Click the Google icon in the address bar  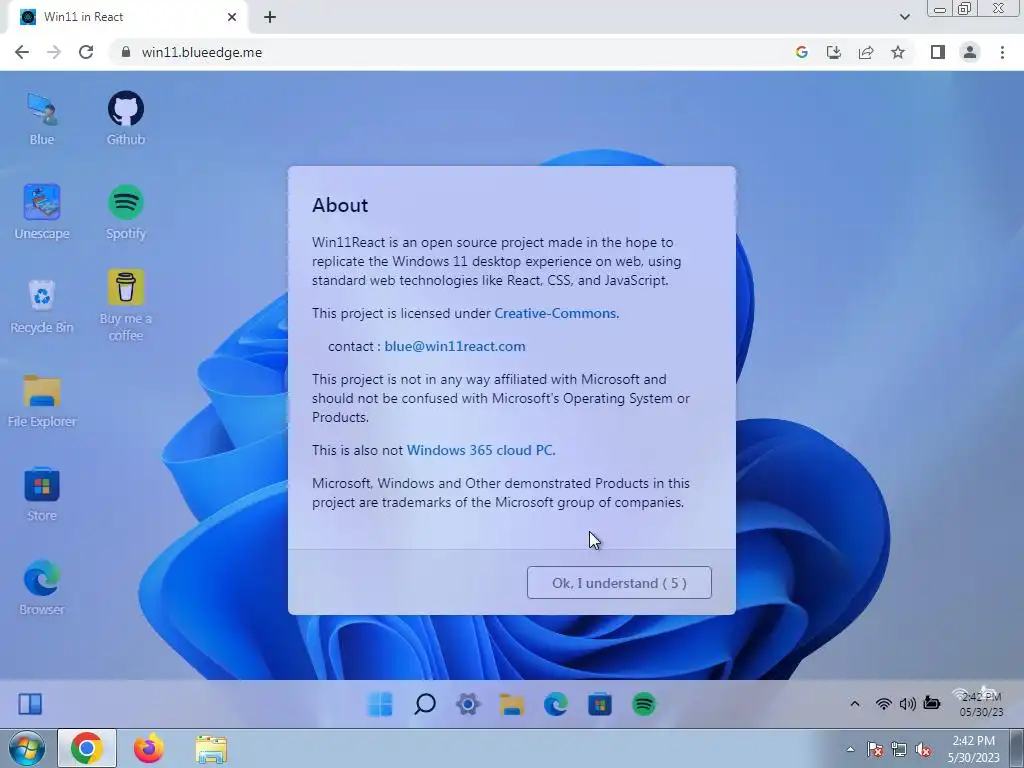(x=802, y=52)
